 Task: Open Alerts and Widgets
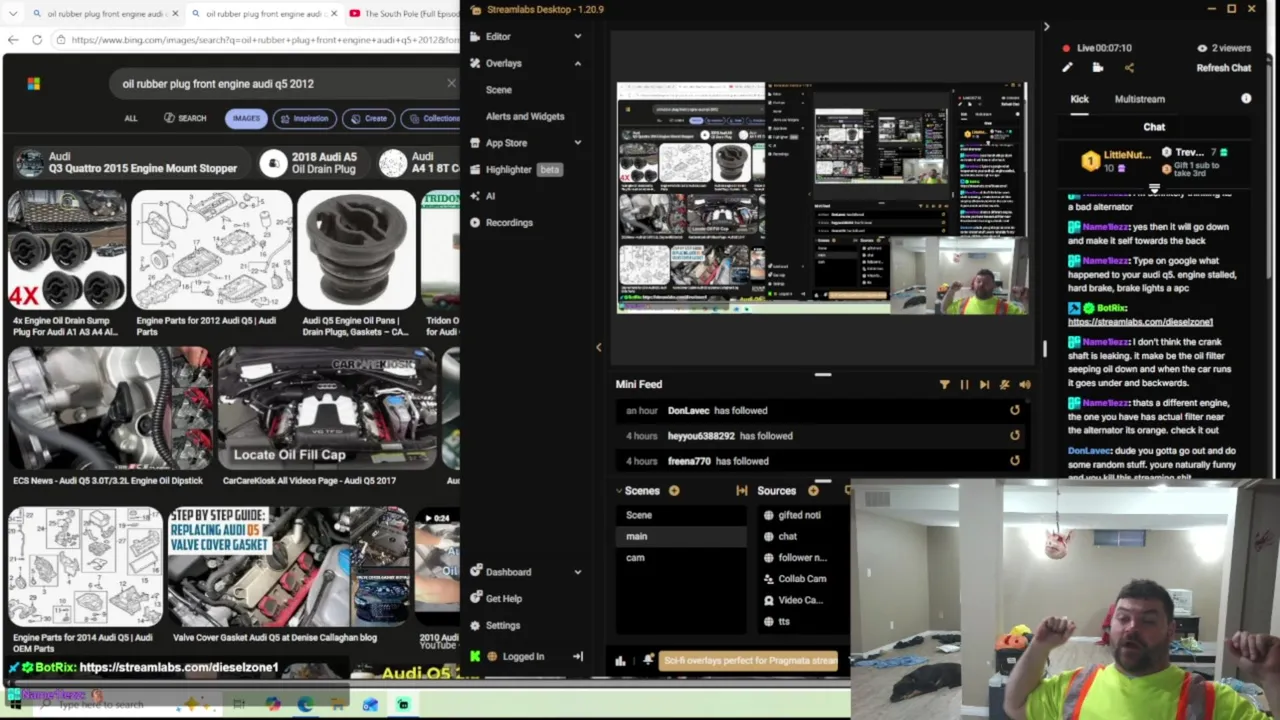(525, 116)
